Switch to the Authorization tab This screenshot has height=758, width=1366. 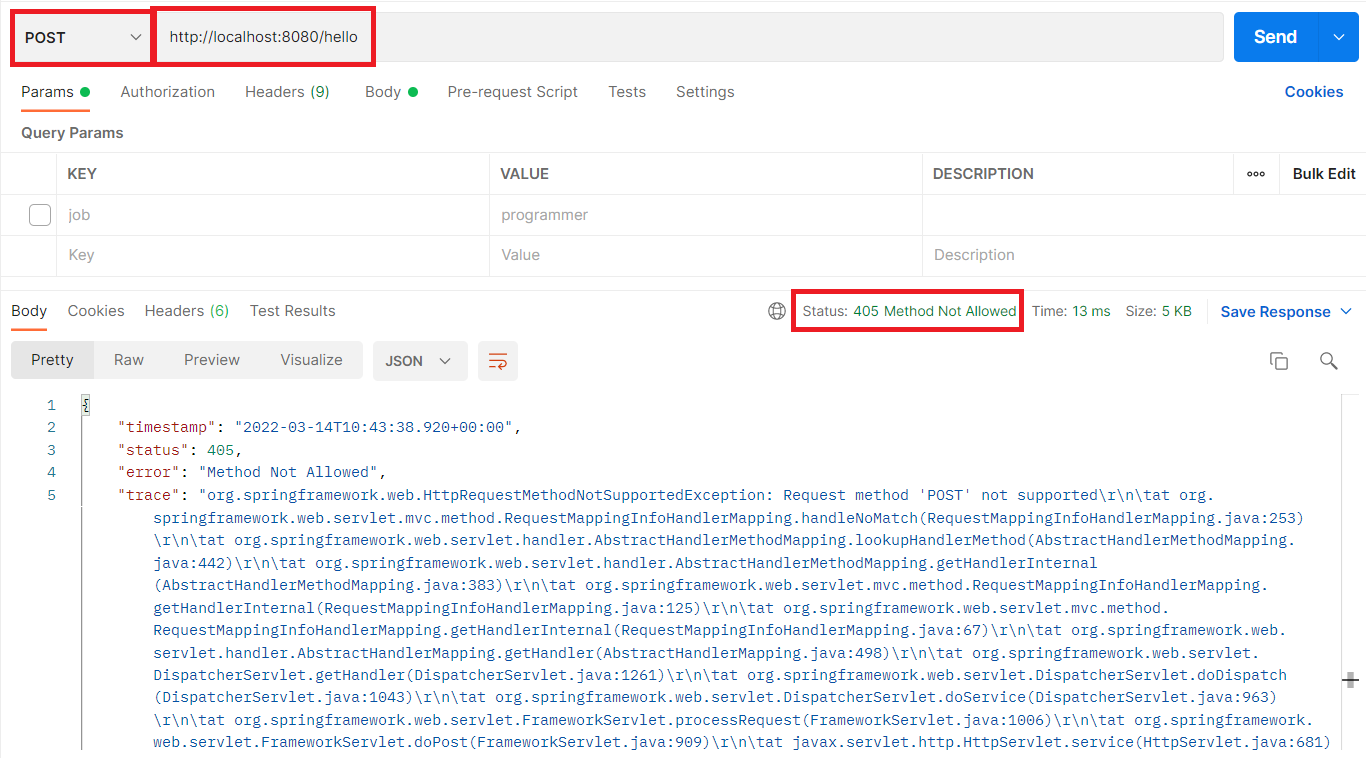[x=167, y=92]
